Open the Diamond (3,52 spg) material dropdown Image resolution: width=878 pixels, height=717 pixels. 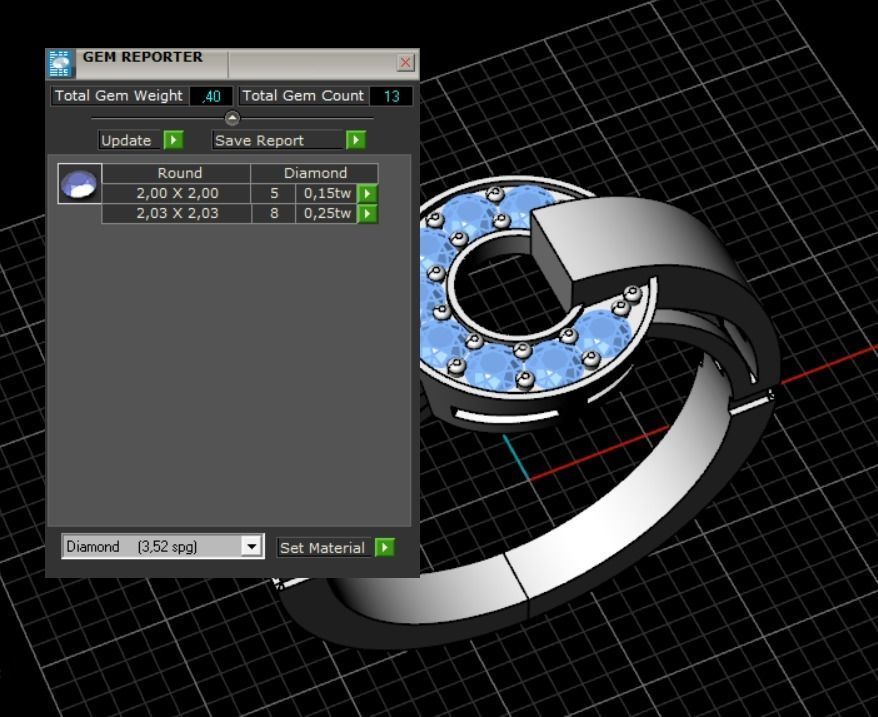click(x=252, y=546)
